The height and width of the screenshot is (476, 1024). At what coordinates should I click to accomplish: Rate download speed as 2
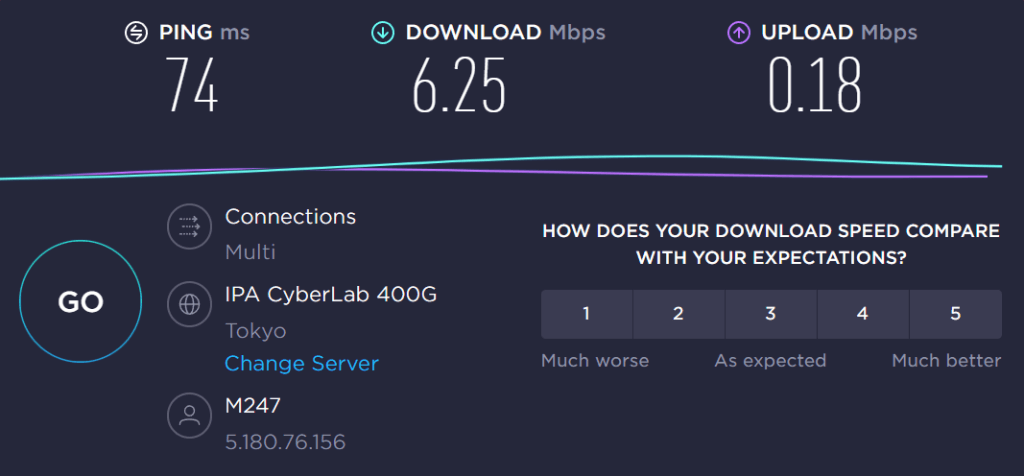[679, 314]
